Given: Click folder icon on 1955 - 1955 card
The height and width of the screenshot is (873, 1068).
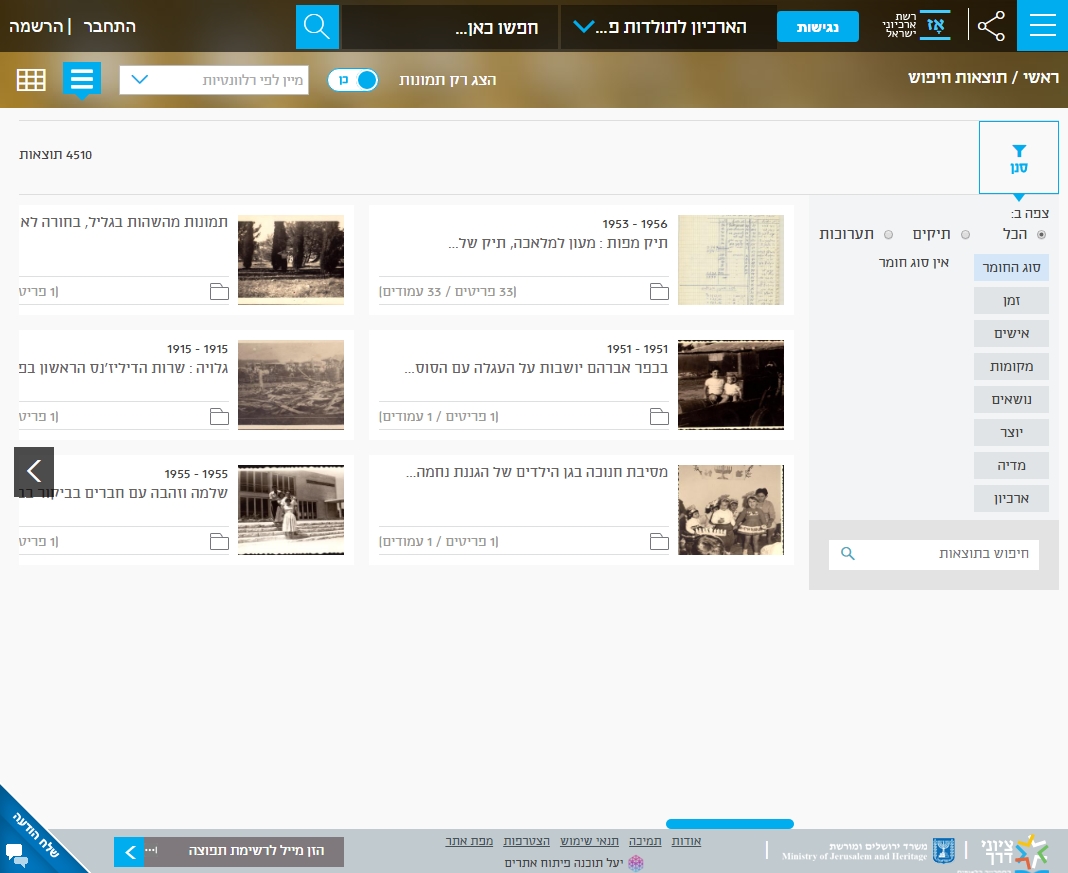Looking at the screenshot, I should (219, 541).
